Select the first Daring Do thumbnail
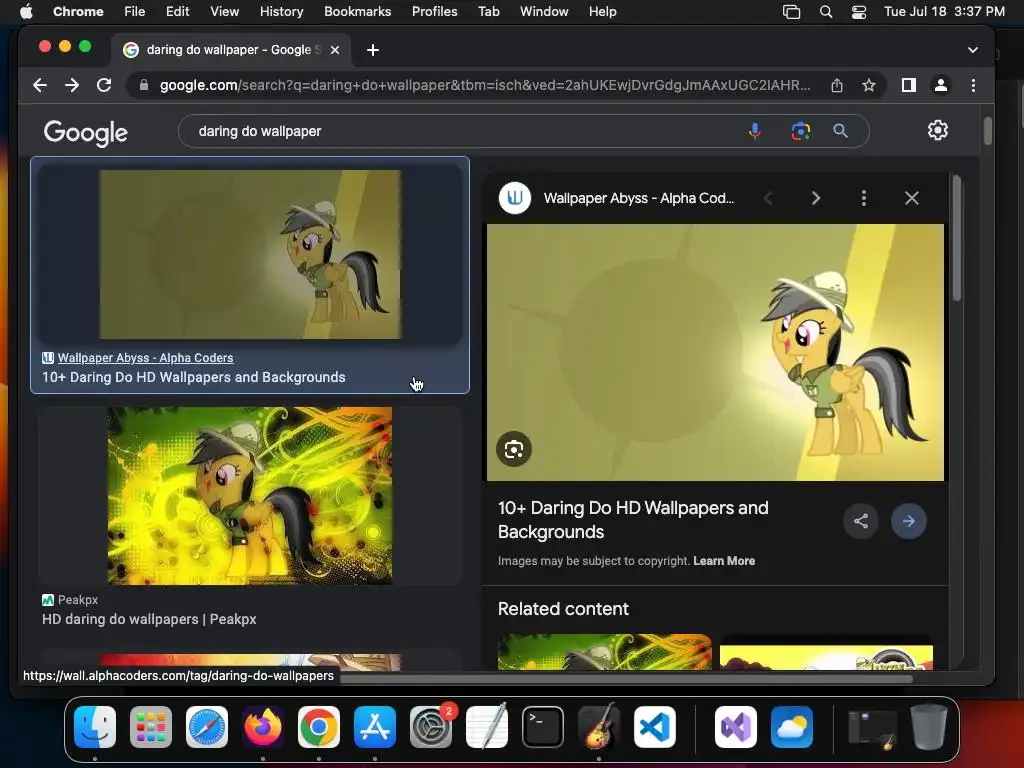Screen dimensions: 1024x768 coord(250,255)
